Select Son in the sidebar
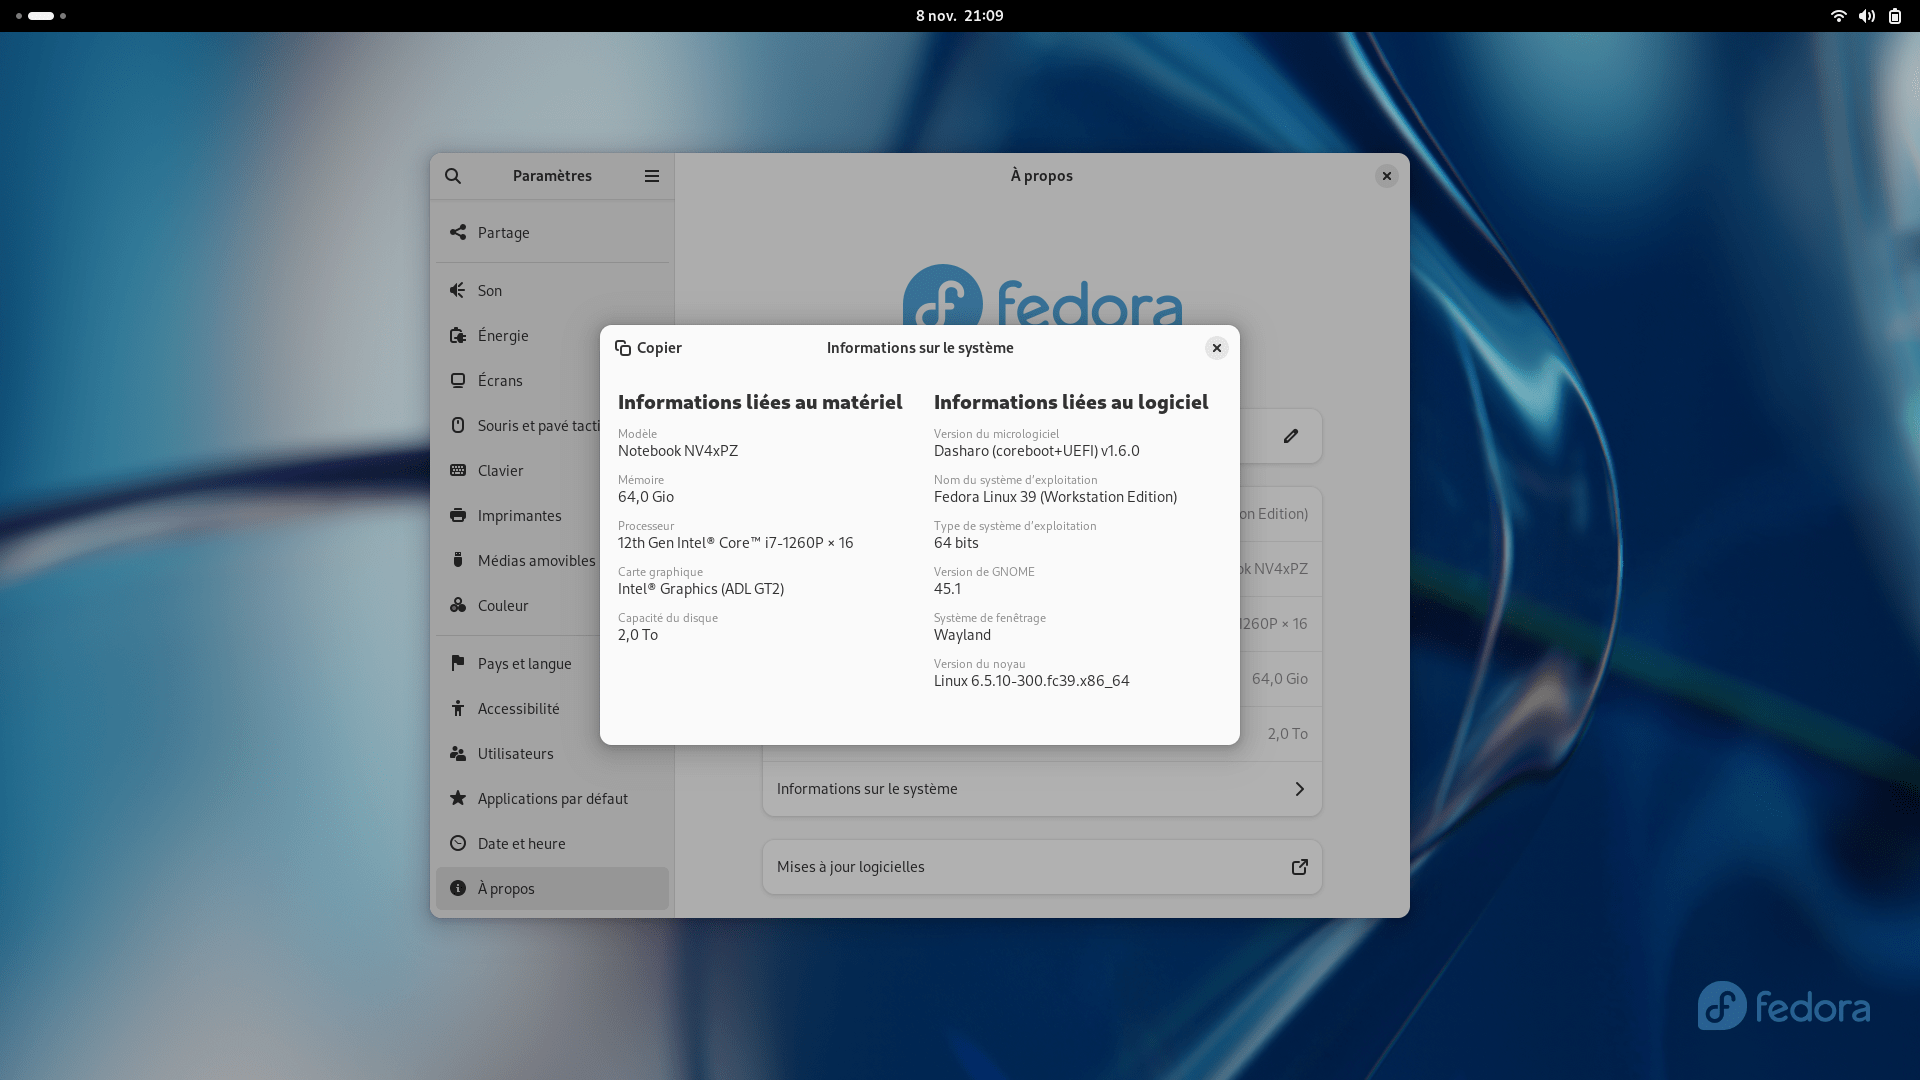This screenshot has height=1080, width=1920. (x=490, y=290)
